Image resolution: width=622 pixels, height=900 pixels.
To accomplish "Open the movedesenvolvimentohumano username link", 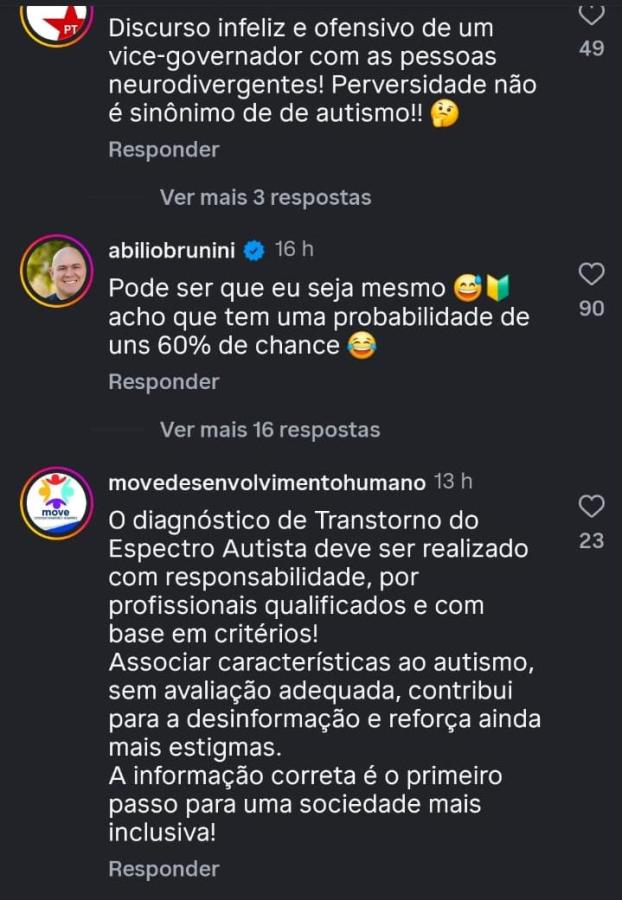I will tap(267, 482).
